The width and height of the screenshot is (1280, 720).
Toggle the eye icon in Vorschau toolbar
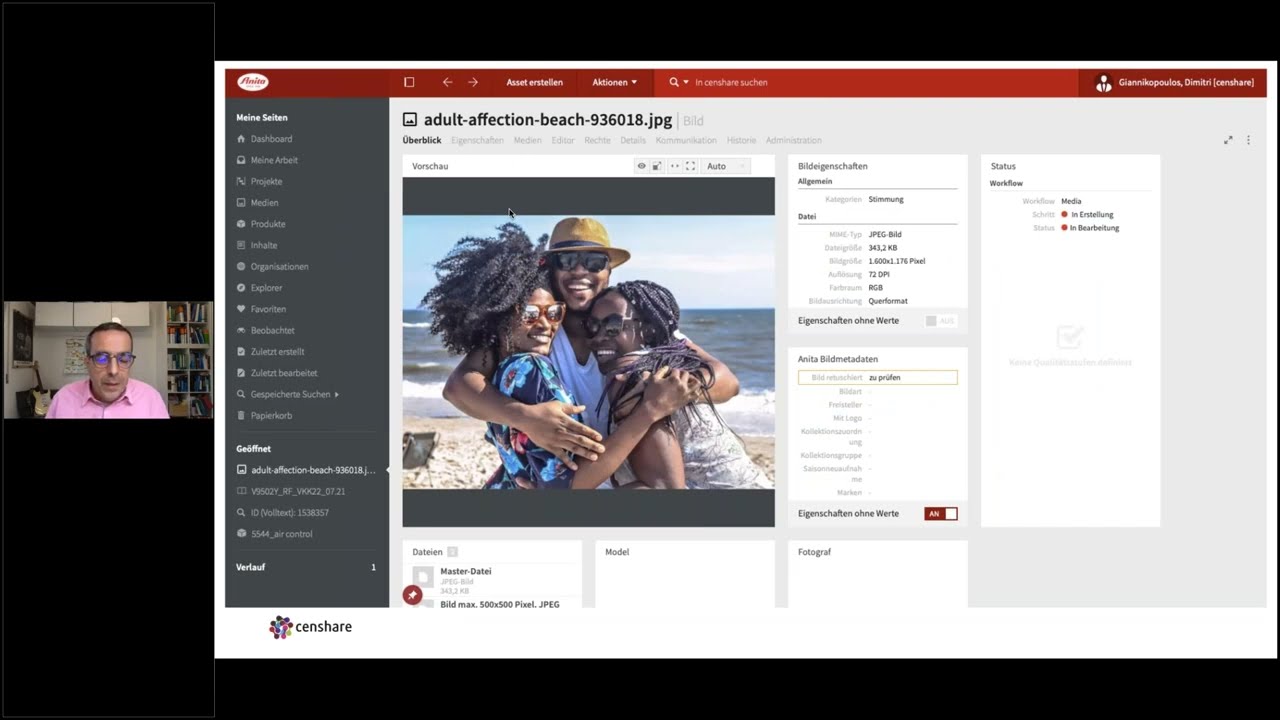(641, 166)
